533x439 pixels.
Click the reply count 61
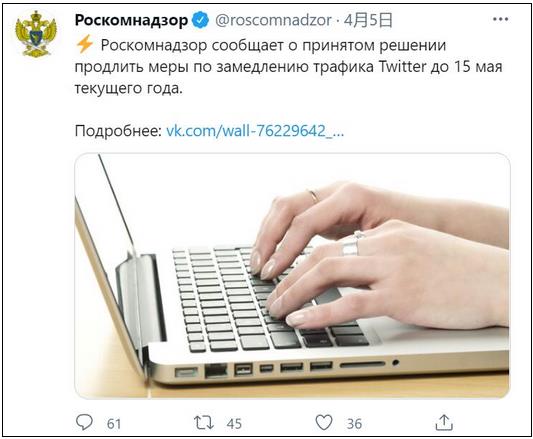point(114,424)
